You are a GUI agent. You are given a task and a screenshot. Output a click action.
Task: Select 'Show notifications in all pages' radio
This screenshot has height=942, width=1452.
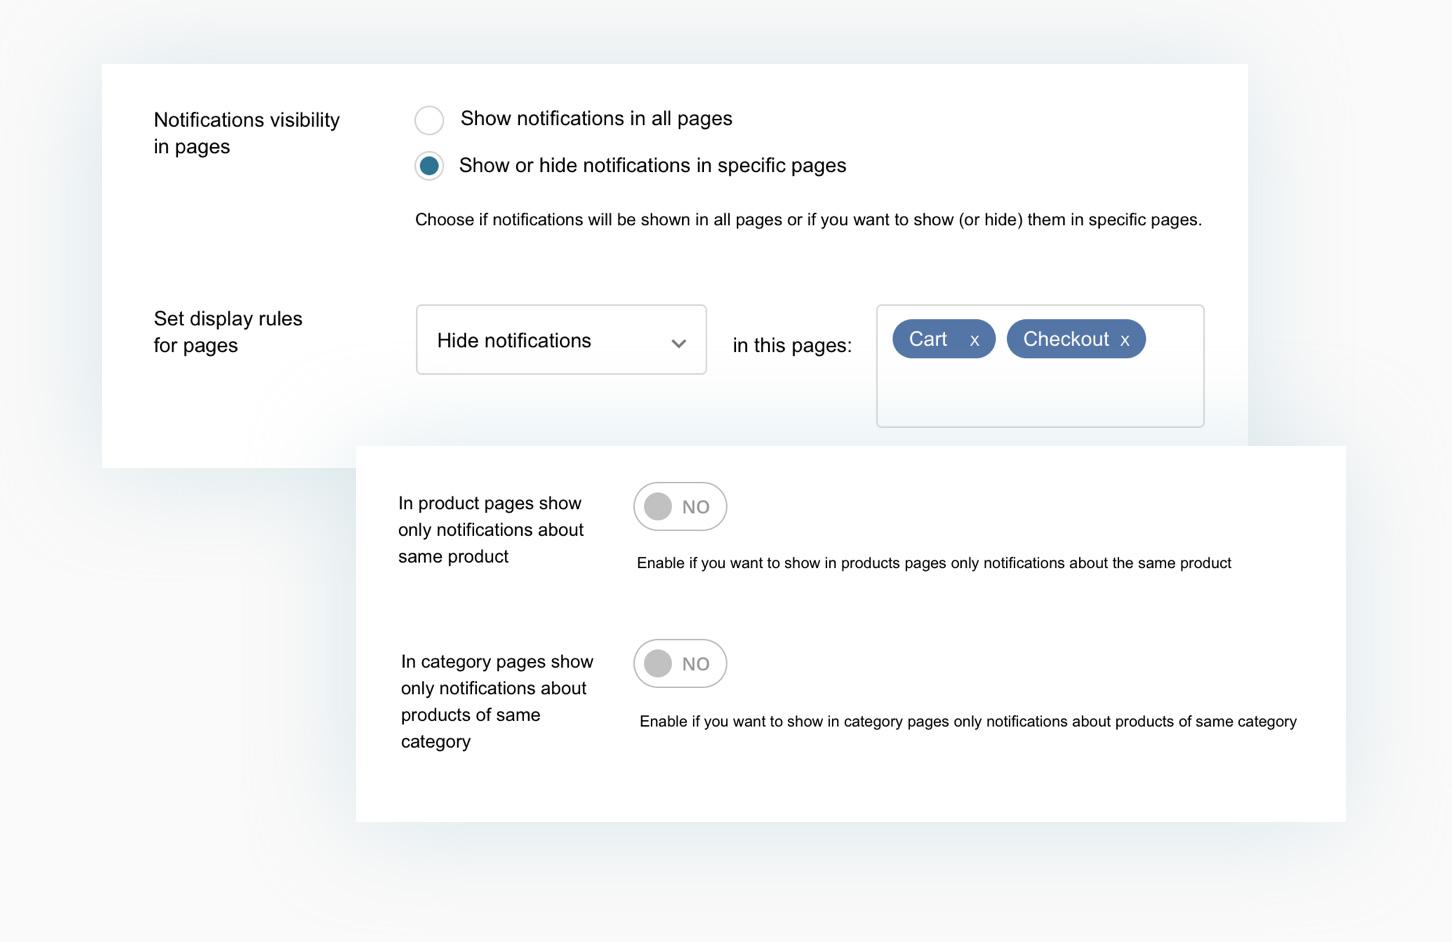[429, 120]
